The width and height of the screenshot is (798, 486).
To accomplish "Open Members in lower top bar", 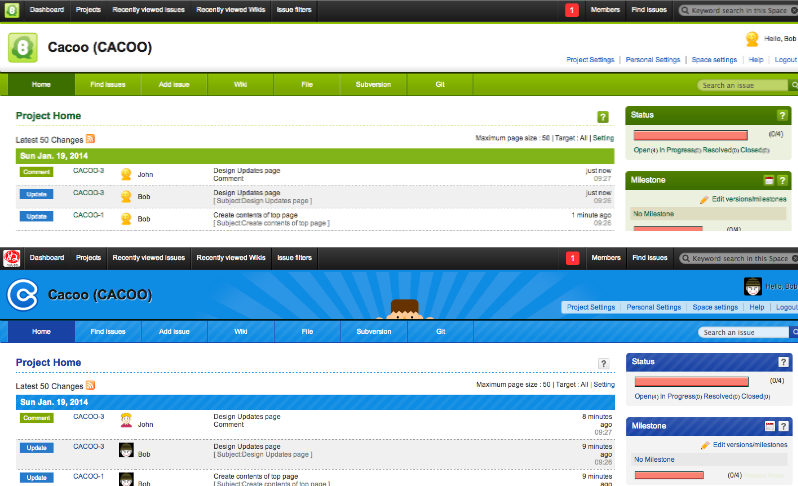I will (x=606, y=258).
